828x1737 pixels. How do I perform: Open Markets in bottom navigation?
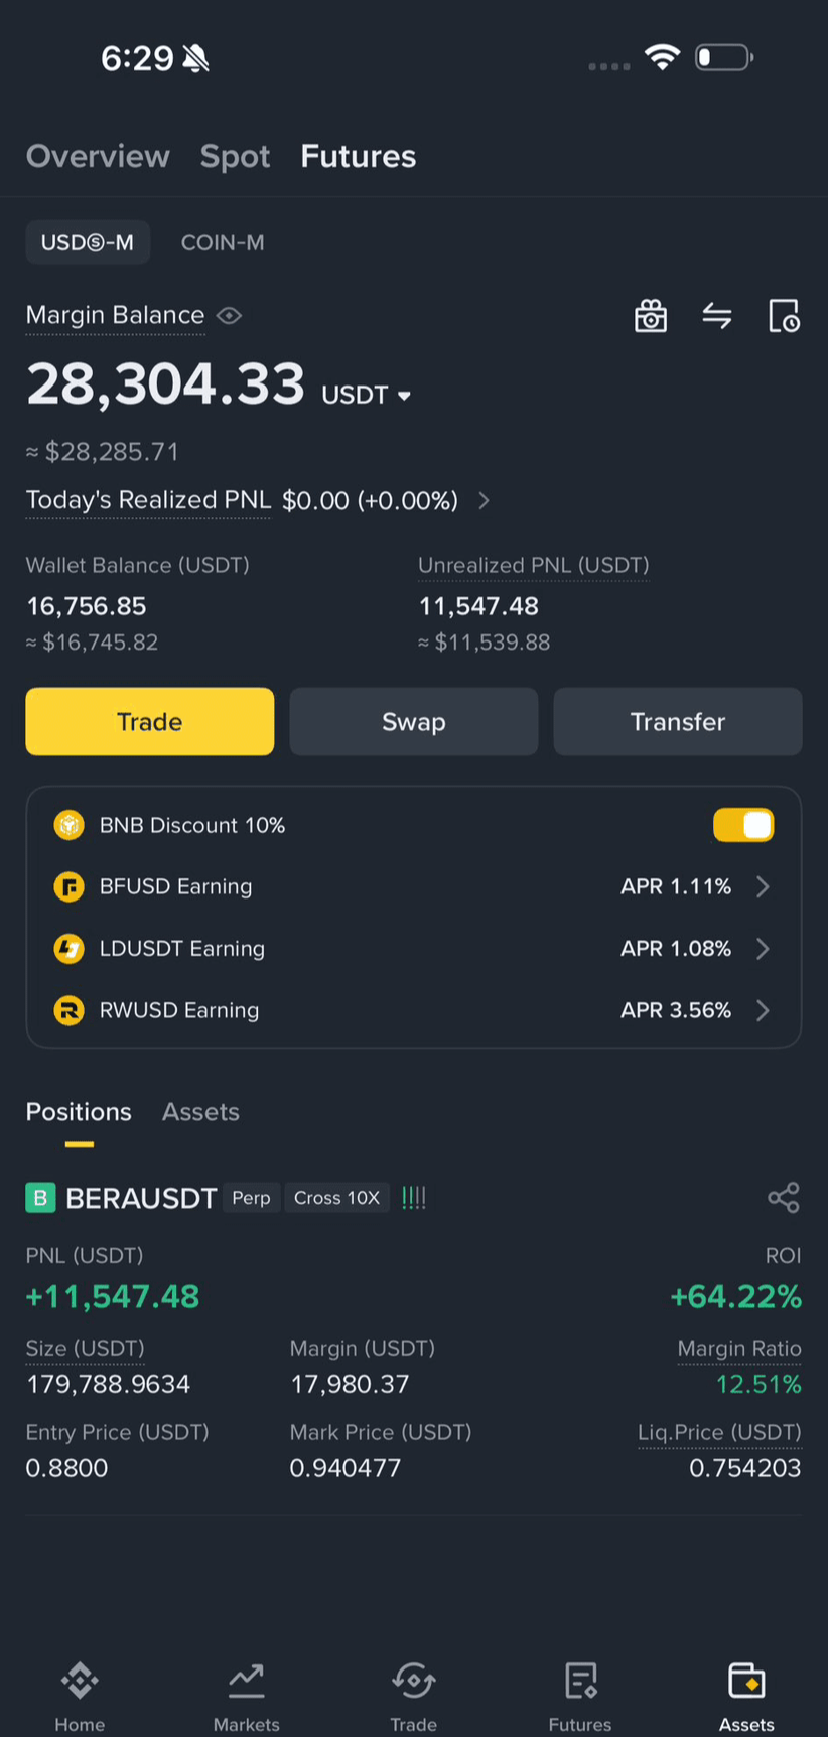246,1697
